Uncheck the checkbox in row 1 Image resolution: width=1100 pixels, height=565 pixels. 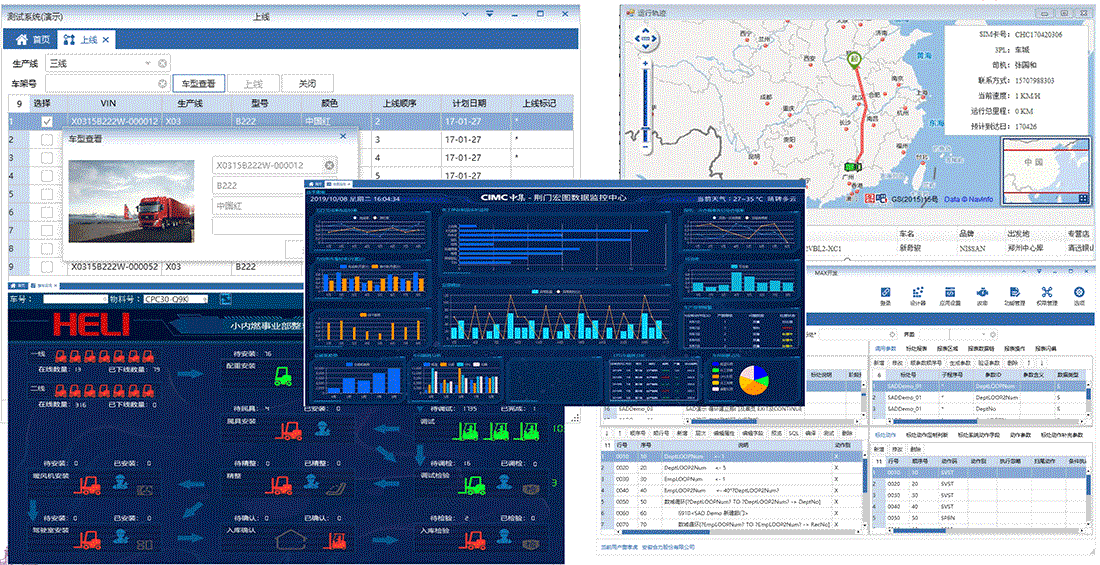click(x=46, y=122)
